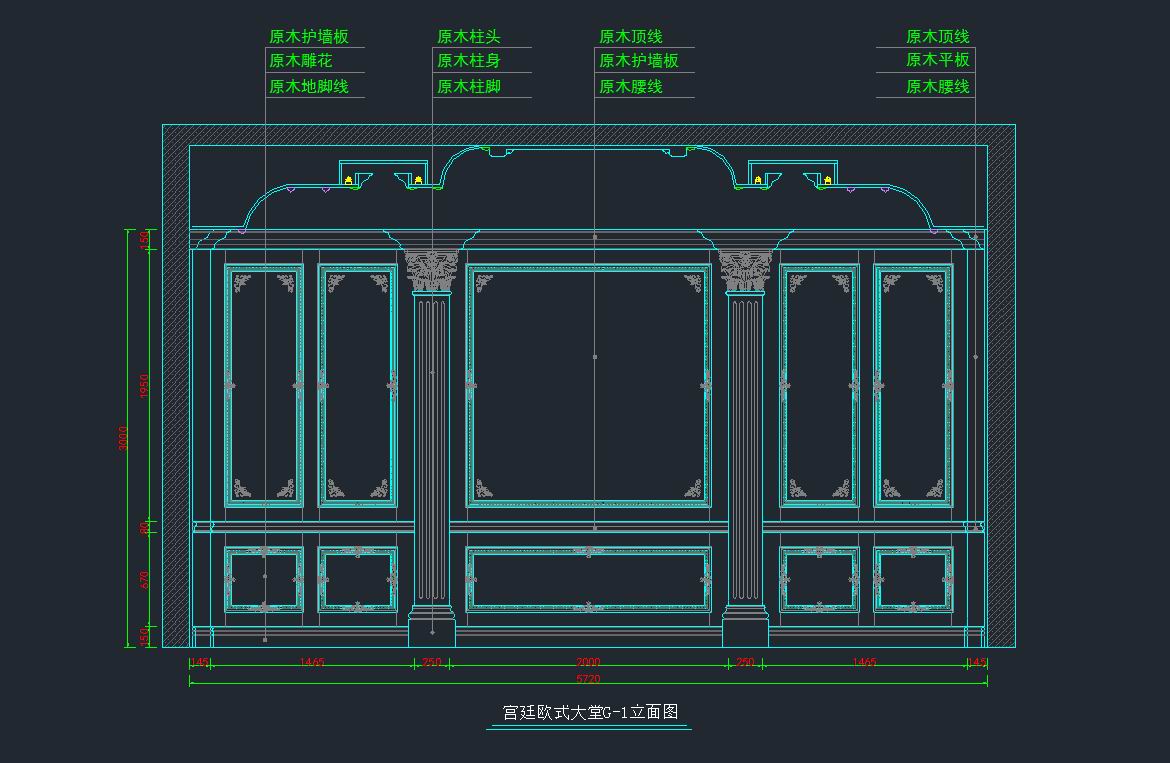Select the 670 vertical dimension text

pyautogui.click(x=145, y=580)
